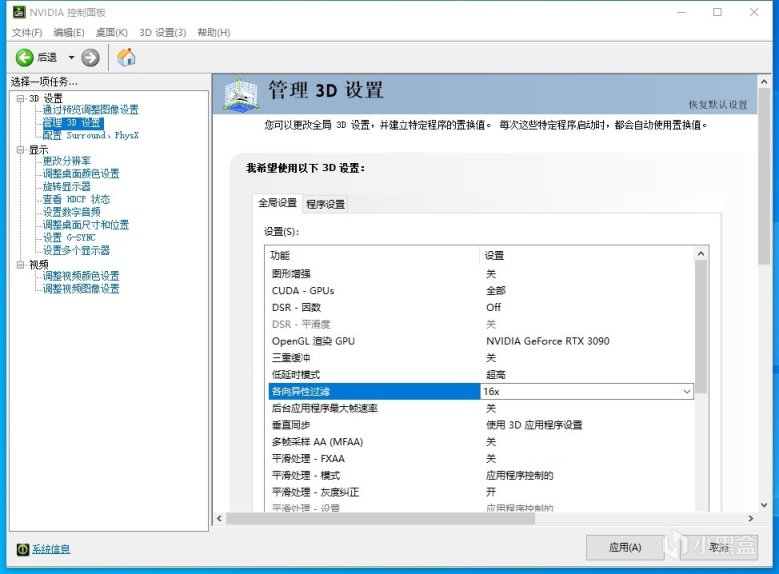Select the 垂直同步 setting row
This screenshot has width=779, height=574.
coord(481,425)
